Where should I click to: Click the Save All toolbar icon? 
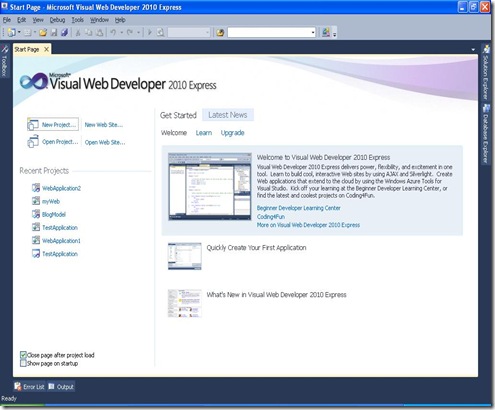(x=65, y=32)
